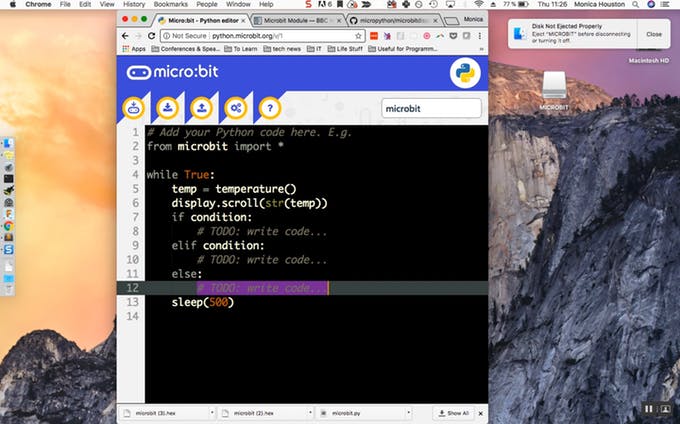Click the Save script download icon
The height and width of the screenshot is (424, 680).
167,108
